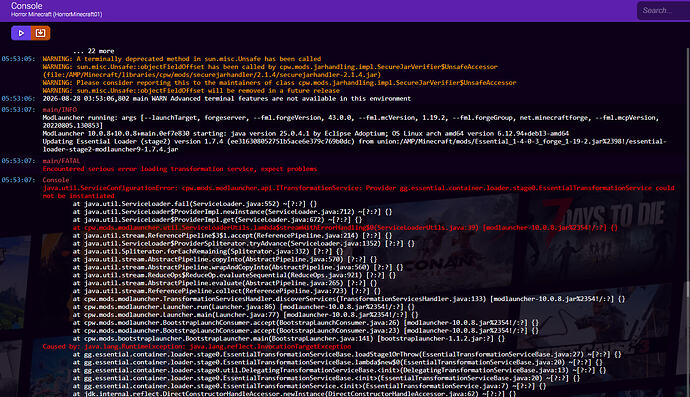Click the "main/FATAL" label
The width and height of the screenshot is (690, 397).
click(x=61, y=161)
